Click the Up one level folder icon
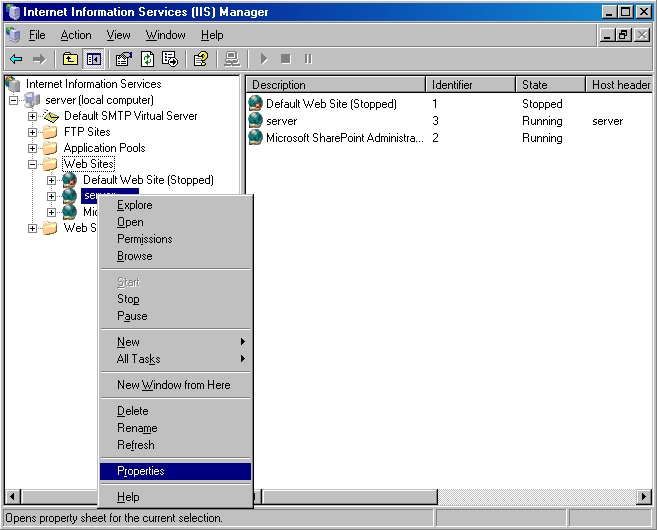This screenshot has width=657, height=530. [x=70, y=59]
